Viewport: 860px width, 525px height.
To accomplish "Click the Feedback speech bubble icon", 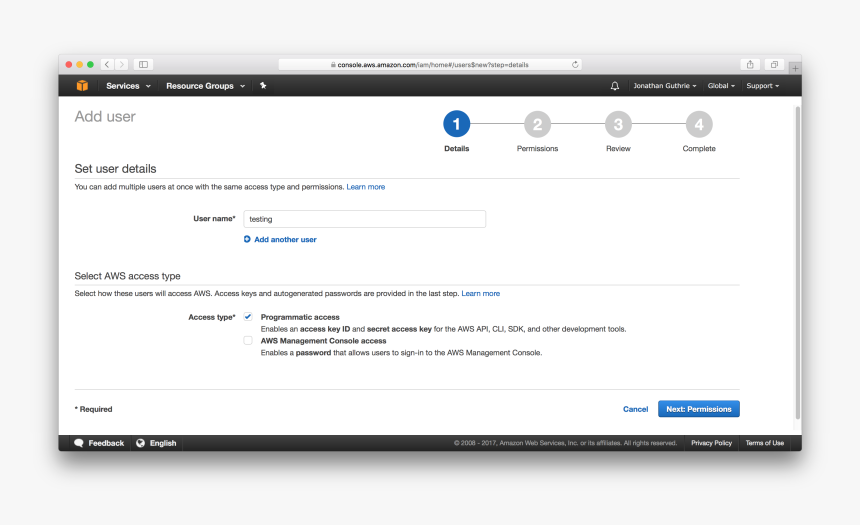I will click(x=78, y=443).
